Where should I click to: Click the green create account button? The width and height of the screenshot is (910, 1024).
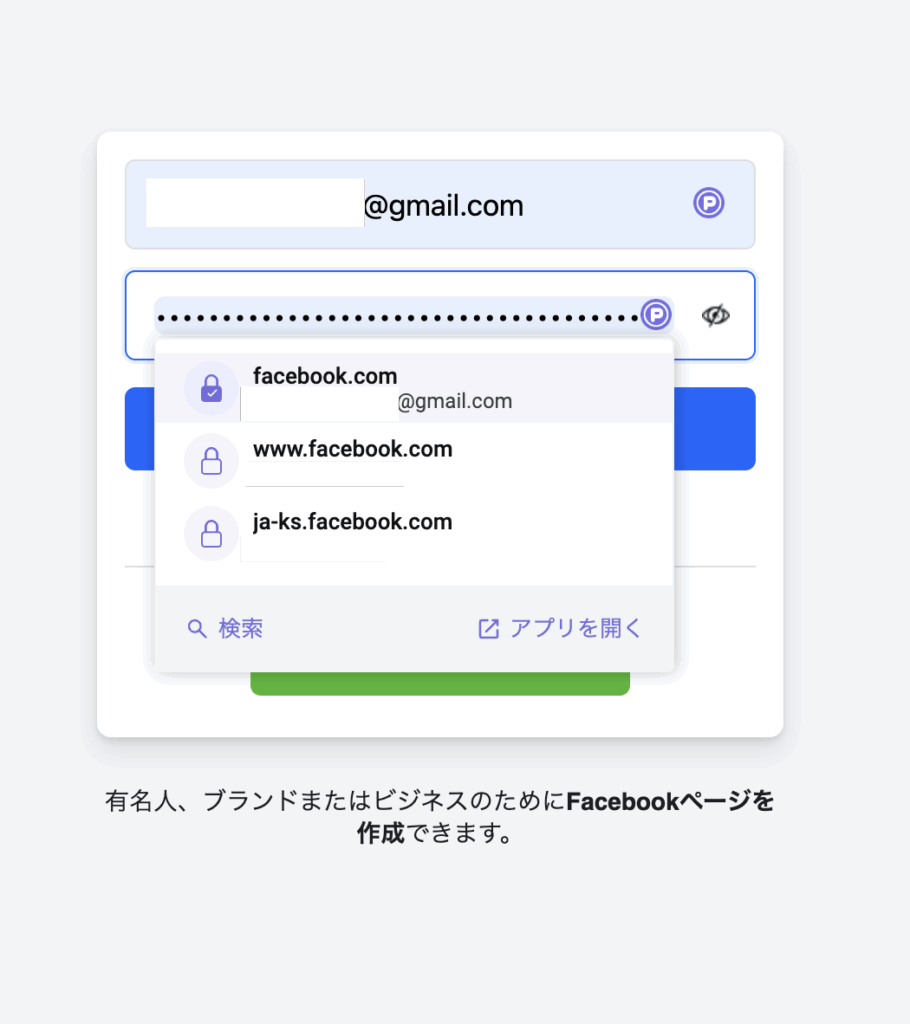440,684
